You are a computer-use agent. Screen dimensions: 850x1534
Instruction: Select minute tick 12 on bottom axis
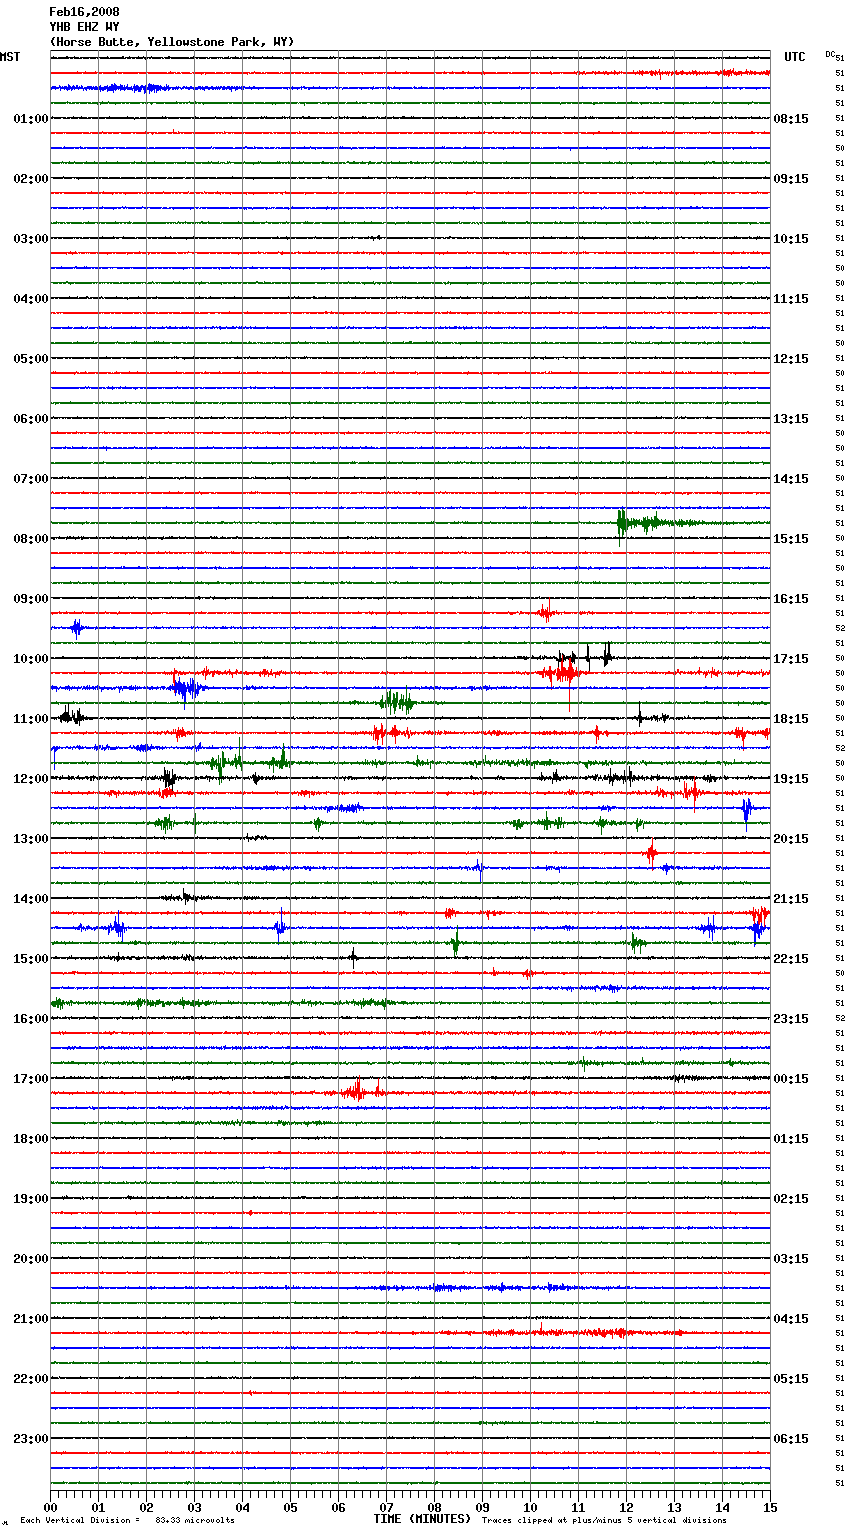tap(626, 1507)
